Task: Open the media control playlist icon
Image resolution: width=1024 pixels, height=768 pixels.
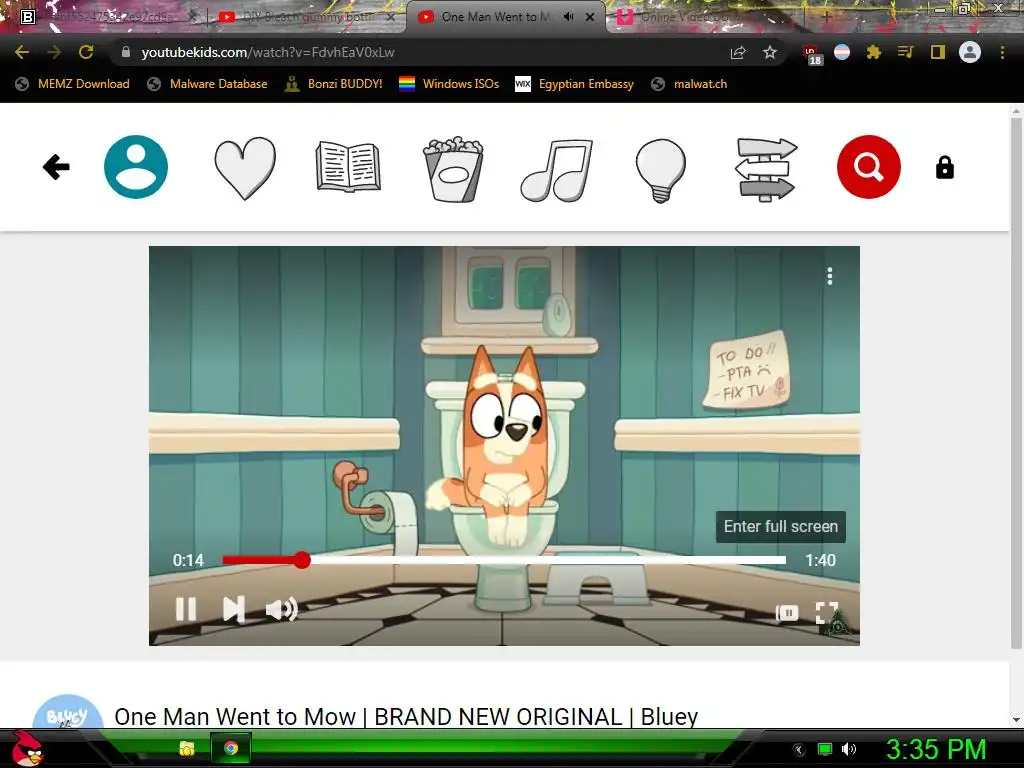Action: (905, 52)
